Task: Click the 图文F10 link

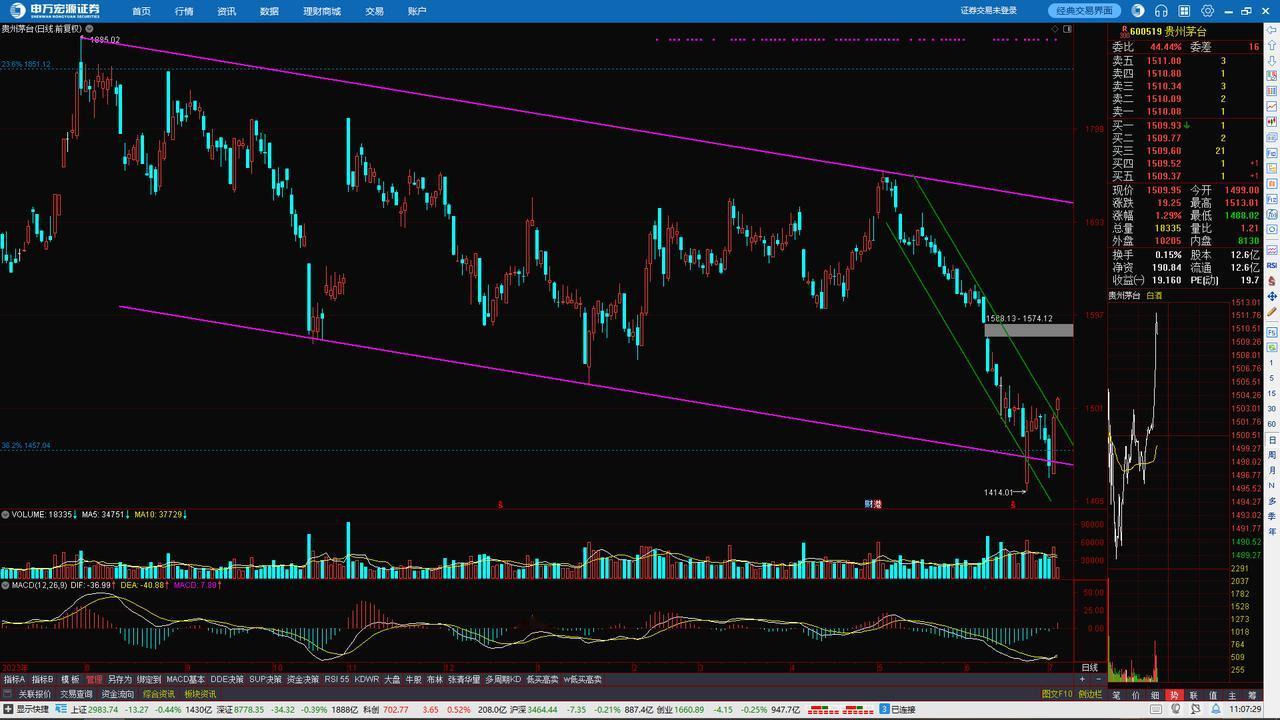Action: click(1057, 694)
